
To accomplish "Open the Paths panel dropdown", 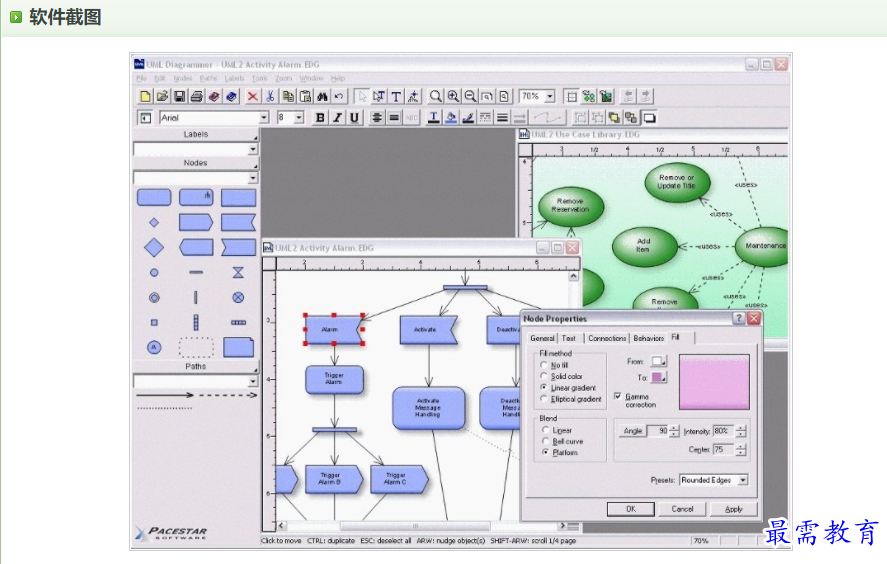I will (x=252, y=381).
